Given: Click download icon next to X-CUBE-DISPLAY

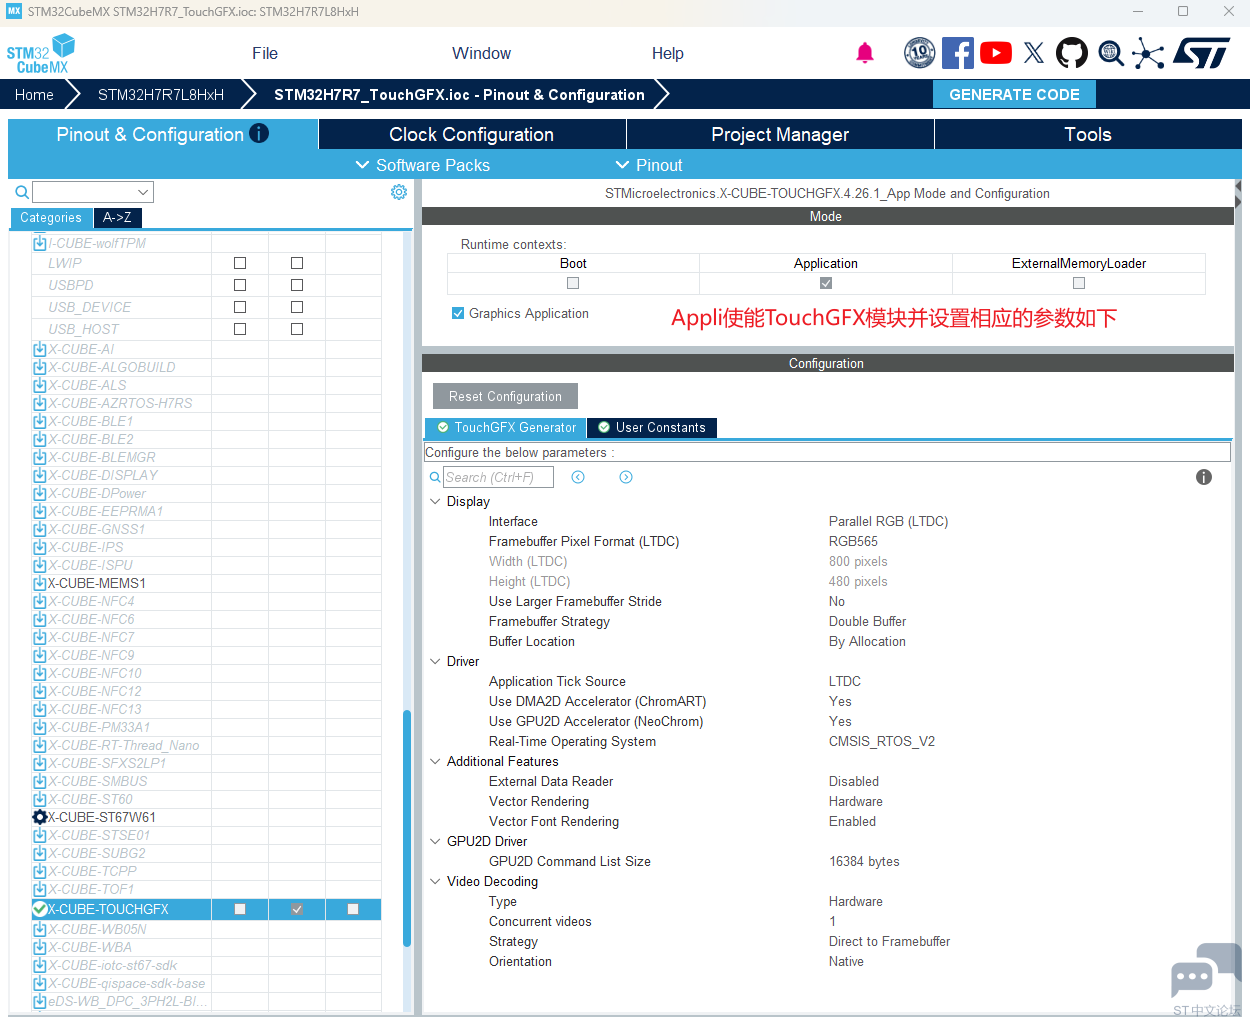Looking at the screenshot, I should 40,475.
